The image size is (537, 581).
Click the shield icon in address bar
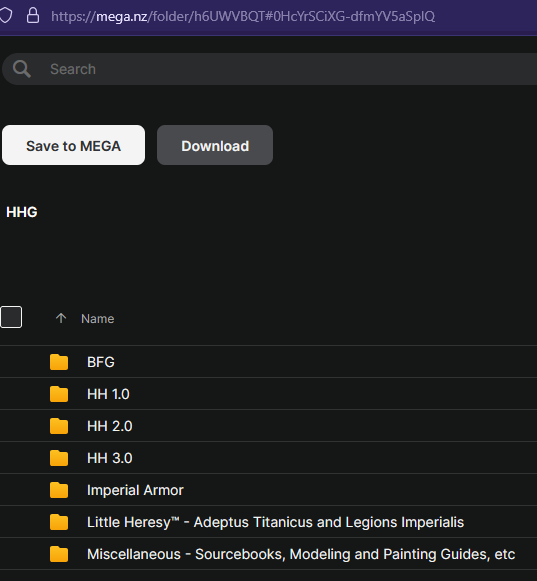(6, 16)
